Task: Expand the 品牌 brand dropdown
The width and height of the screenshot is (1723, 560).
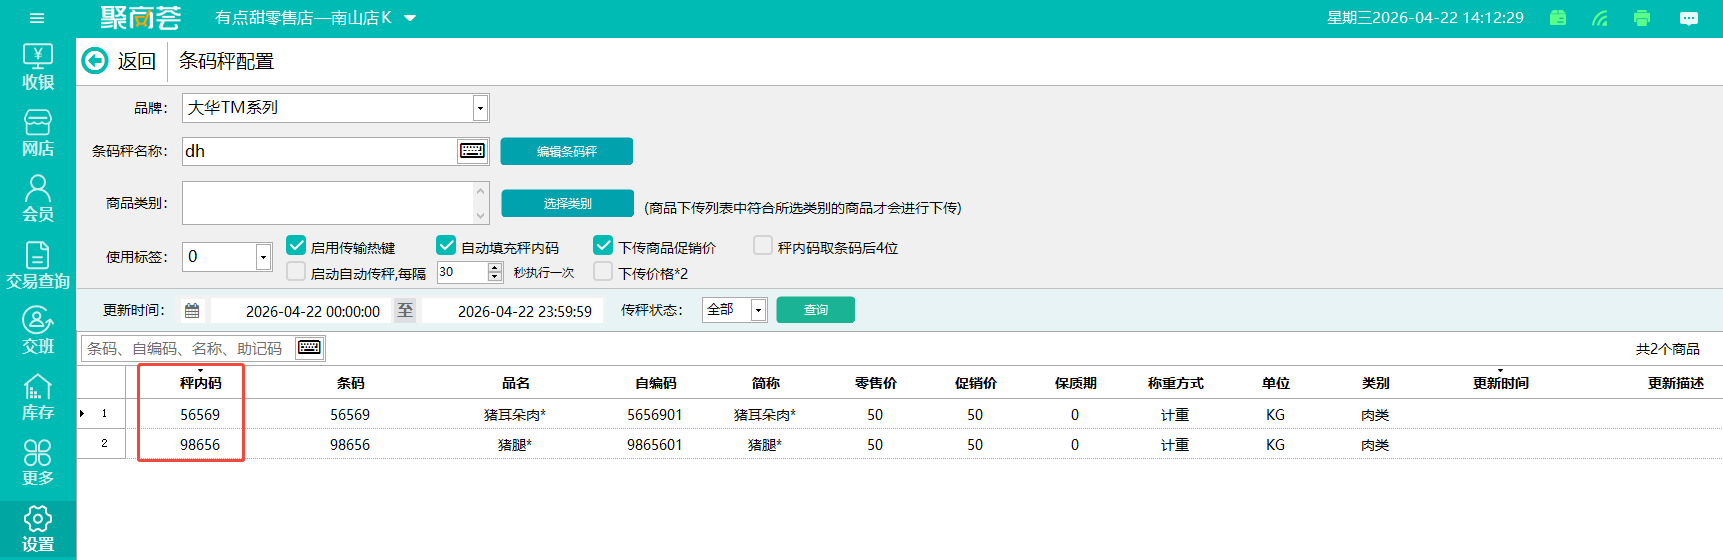Action: tap(480, 108)
